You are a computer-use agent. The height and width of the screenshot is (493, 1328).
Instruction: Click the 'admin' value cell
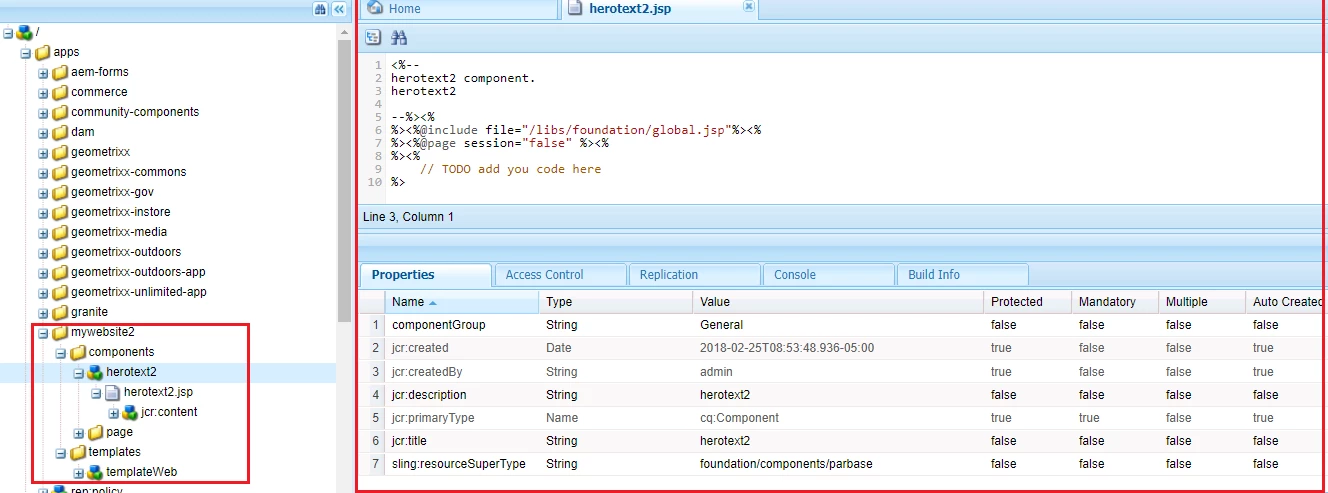click(x=716, y=372)
